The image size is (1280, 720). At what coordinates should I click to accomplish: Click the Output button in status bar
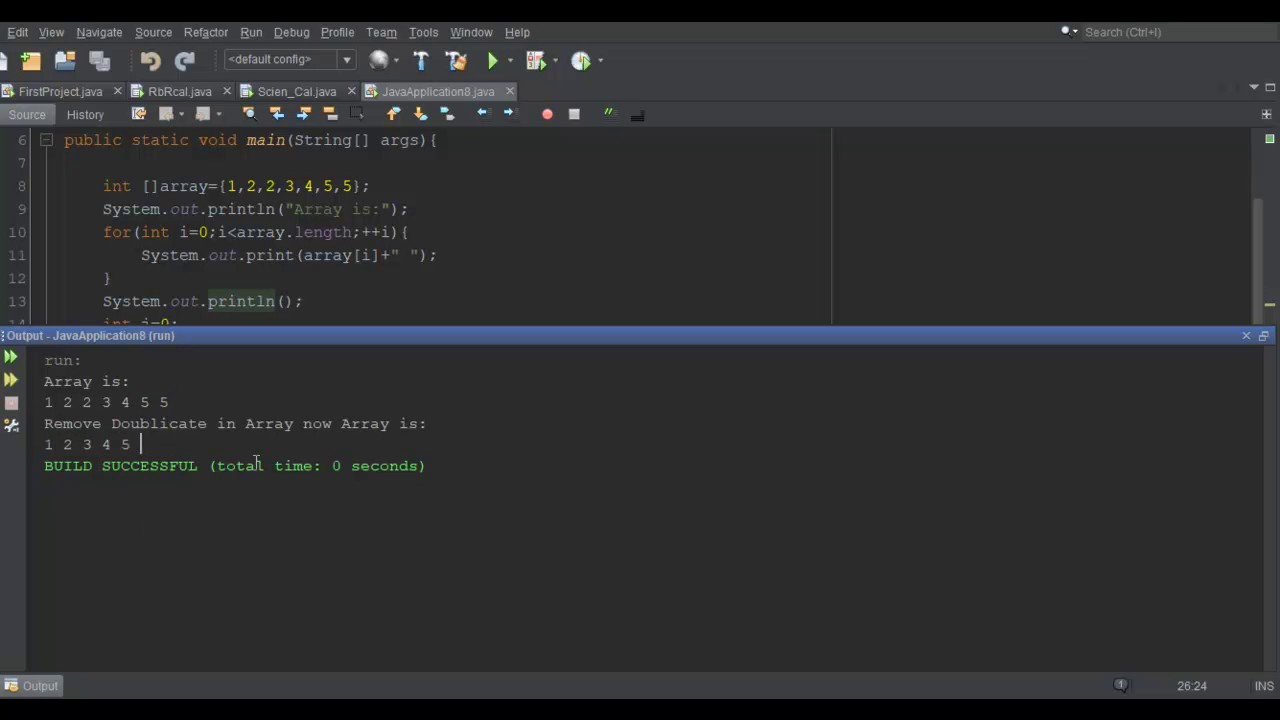[x=31, y=686]
